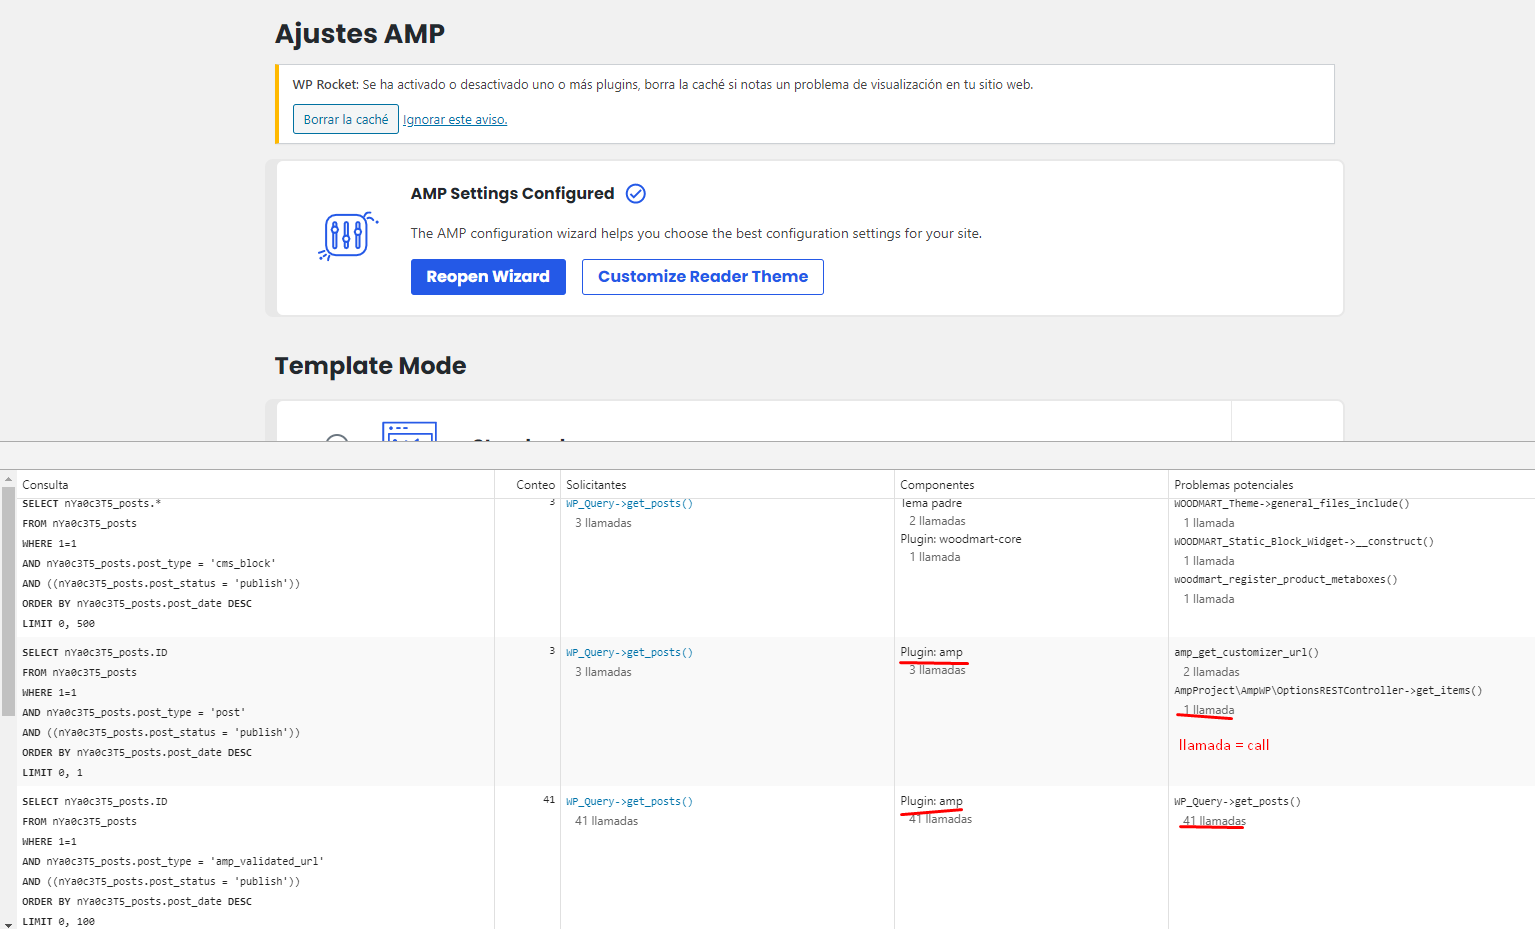1535x929 pixels.
Task: Select Plugin: amp in the 'post' query row
Action: pos(931,652)
